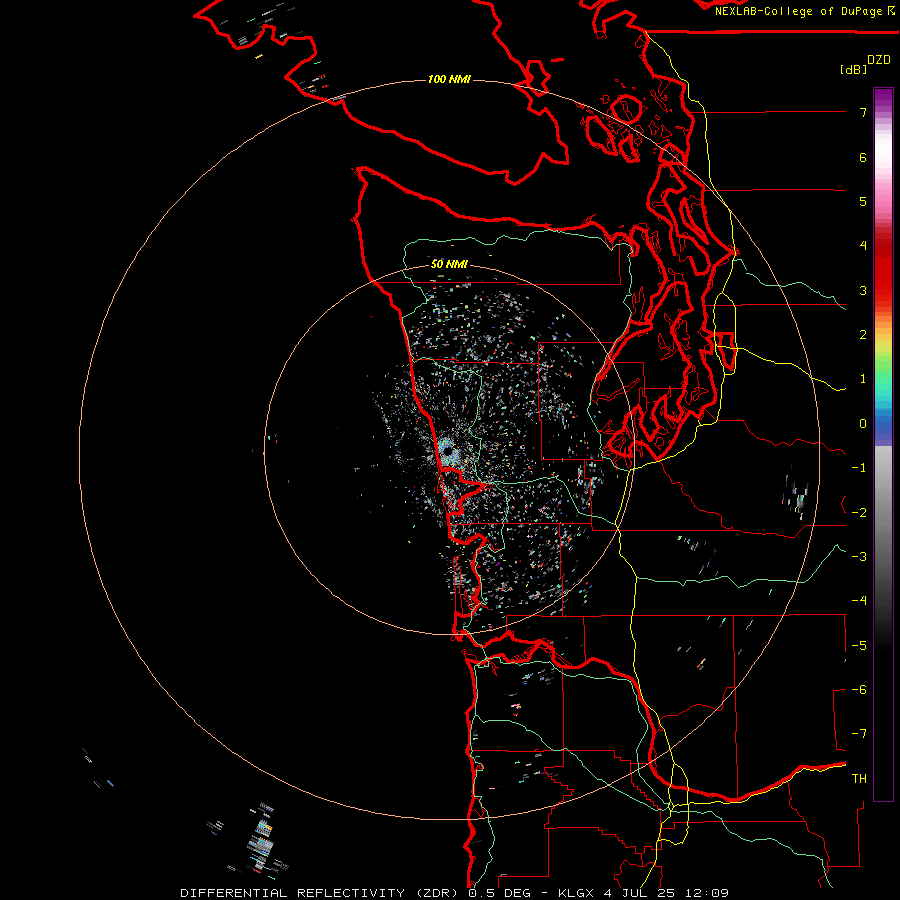Click the "100 NMI" range ring label
Screen dimensions: 900x900
point(449,79)
